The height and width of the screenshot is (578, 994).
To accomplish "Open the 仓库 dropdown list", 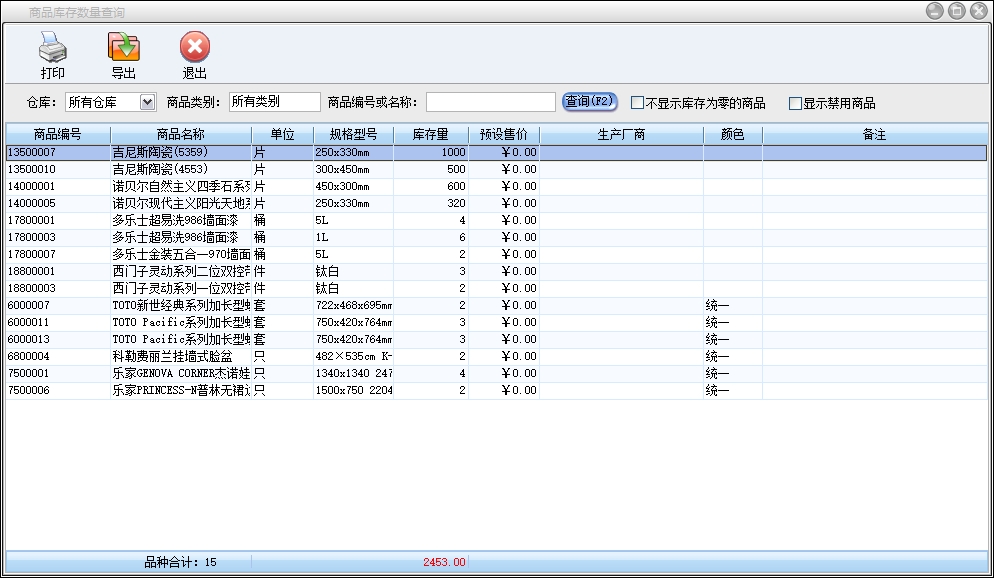I will pyautogui.click(x=148, y=102).
